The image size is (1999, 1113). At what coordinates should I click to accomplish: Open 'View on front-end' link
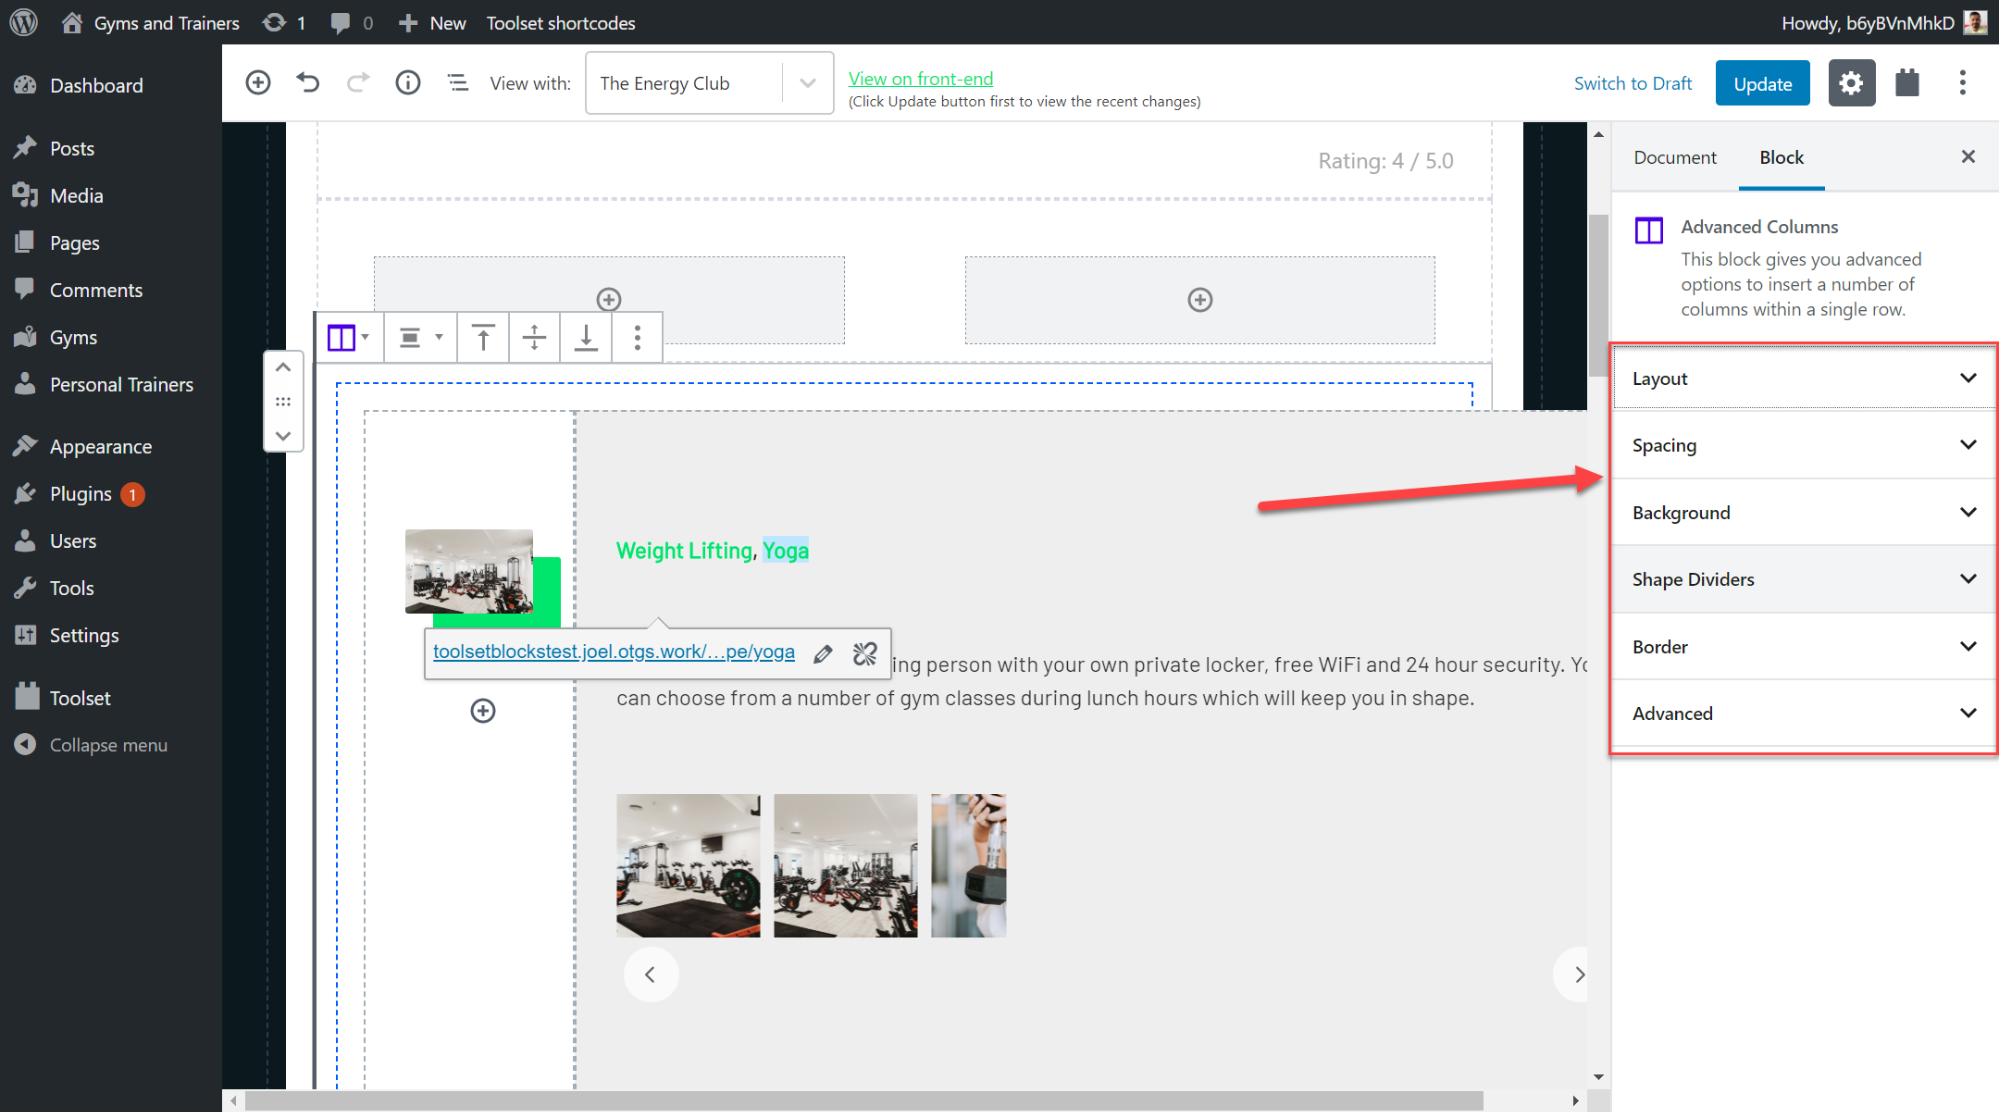pos(919,78)
